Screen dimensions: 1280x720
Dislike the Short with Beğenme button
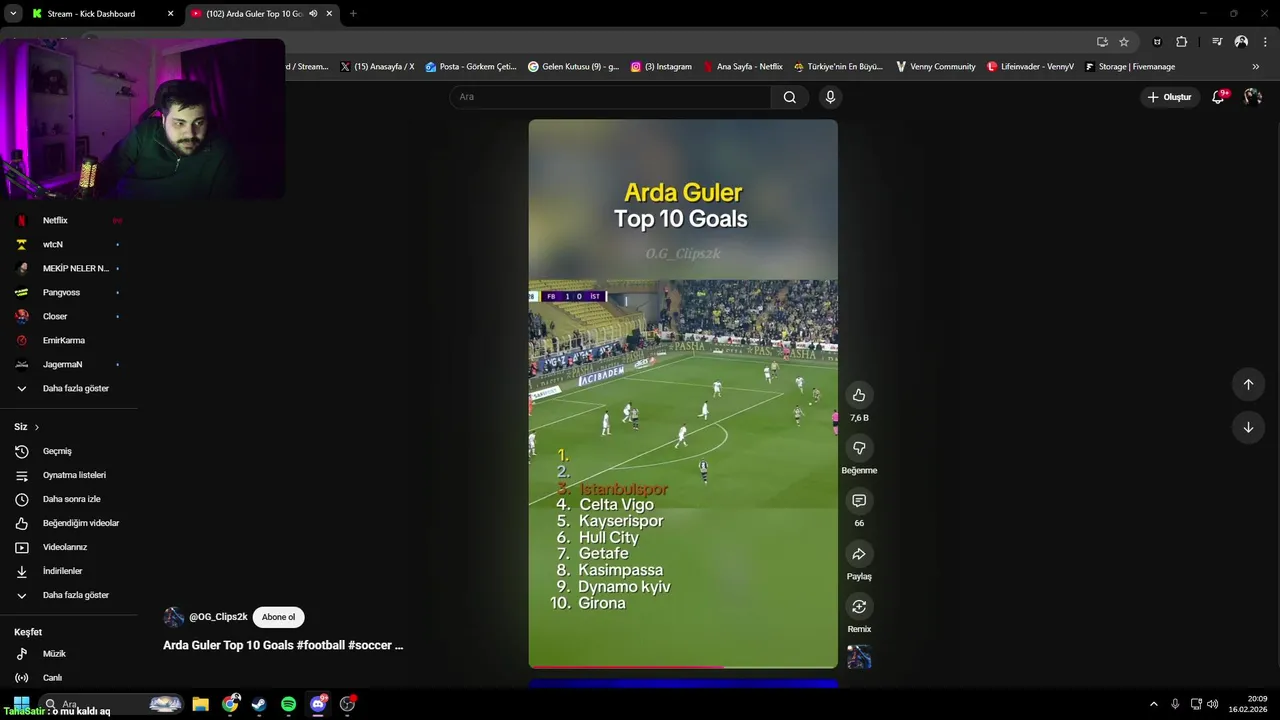pyautogui.click(x=858, y=448)
